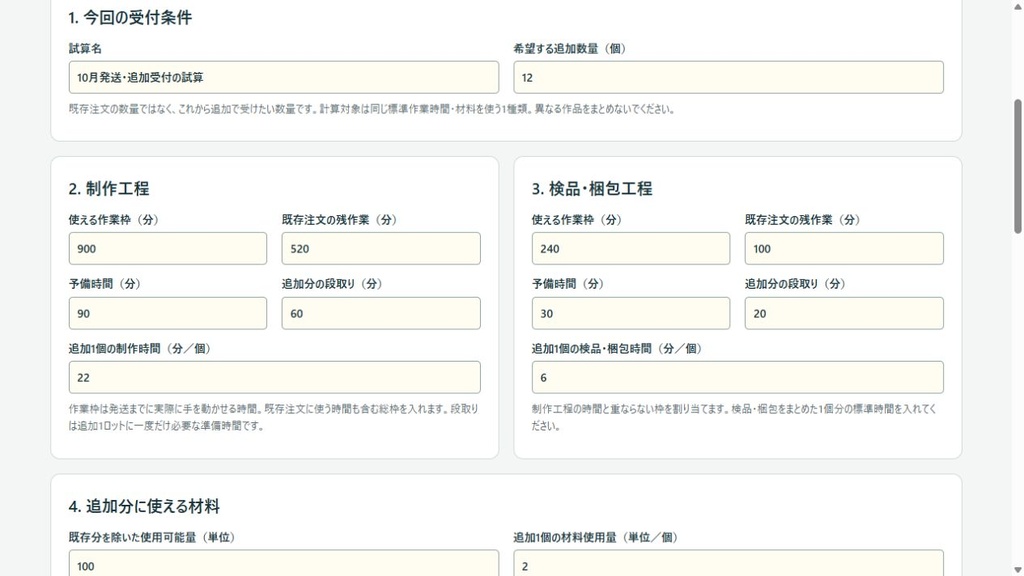Click 追加1個の検品・梱包時間 field showing 6
The image size is (1024, 576).
(737, 377)
